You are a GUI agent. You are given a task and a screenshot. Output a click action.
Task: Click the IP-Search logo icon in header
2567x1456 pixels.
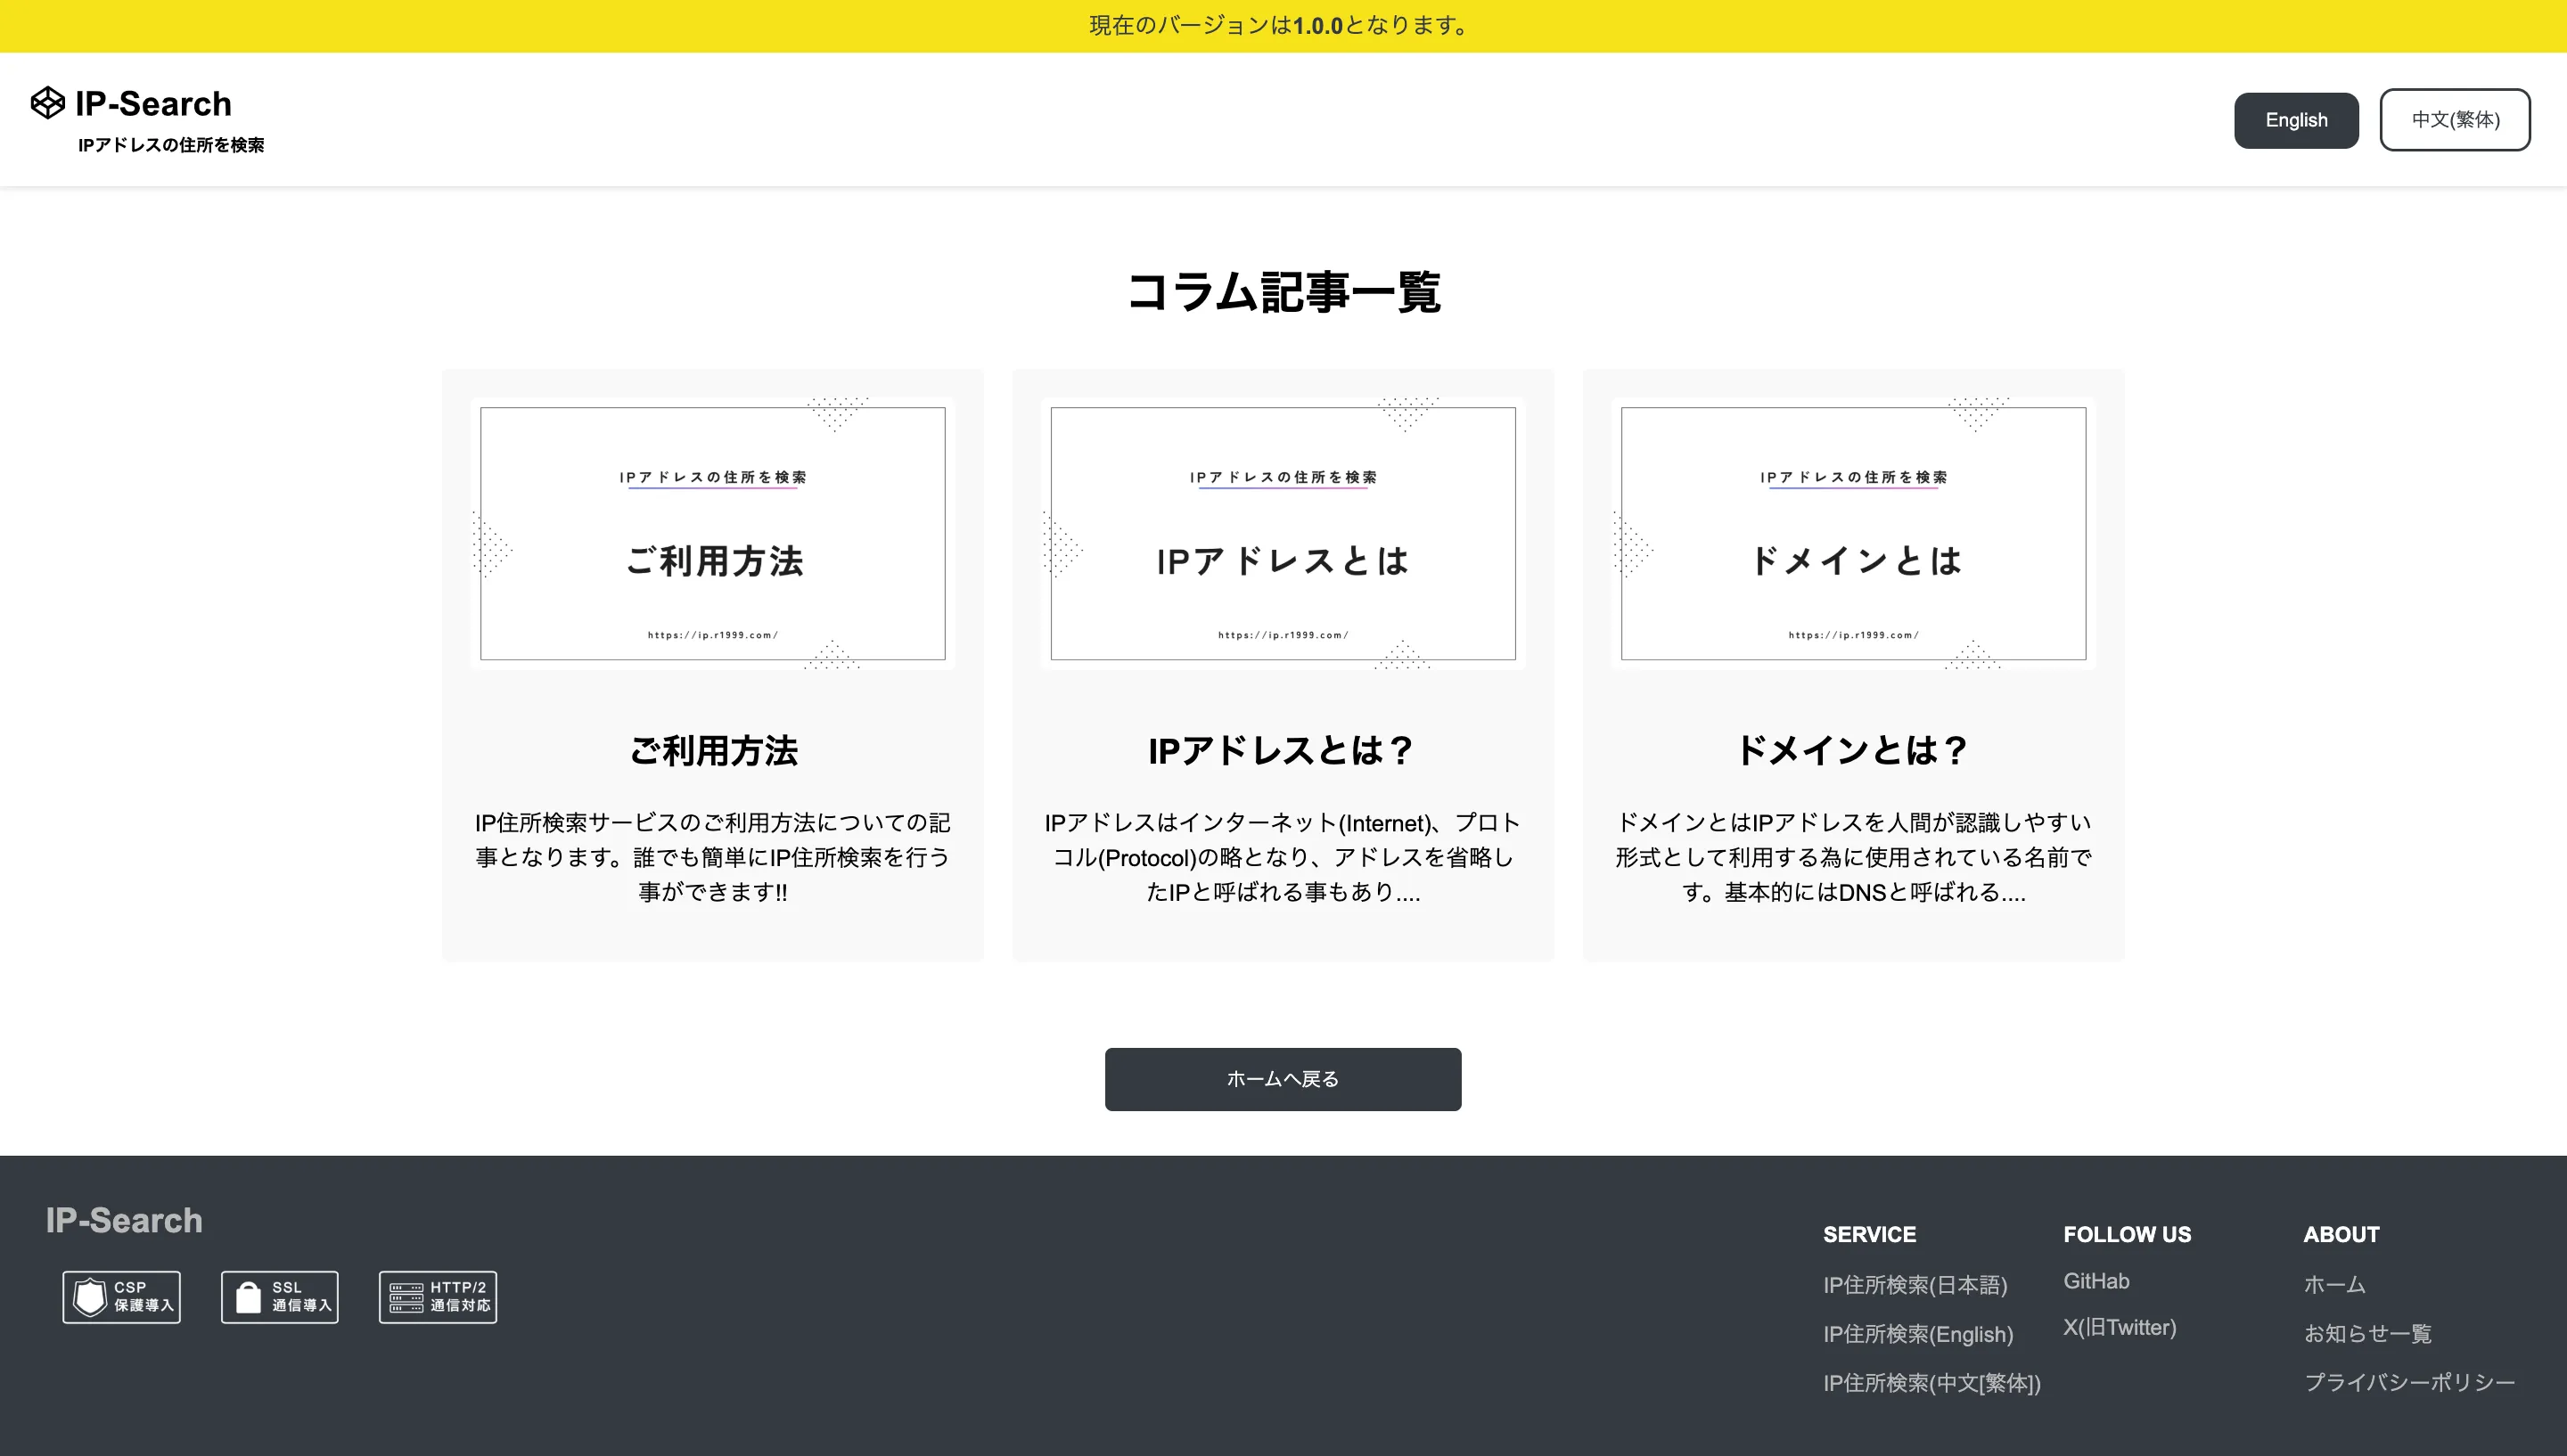coord(47,102)
